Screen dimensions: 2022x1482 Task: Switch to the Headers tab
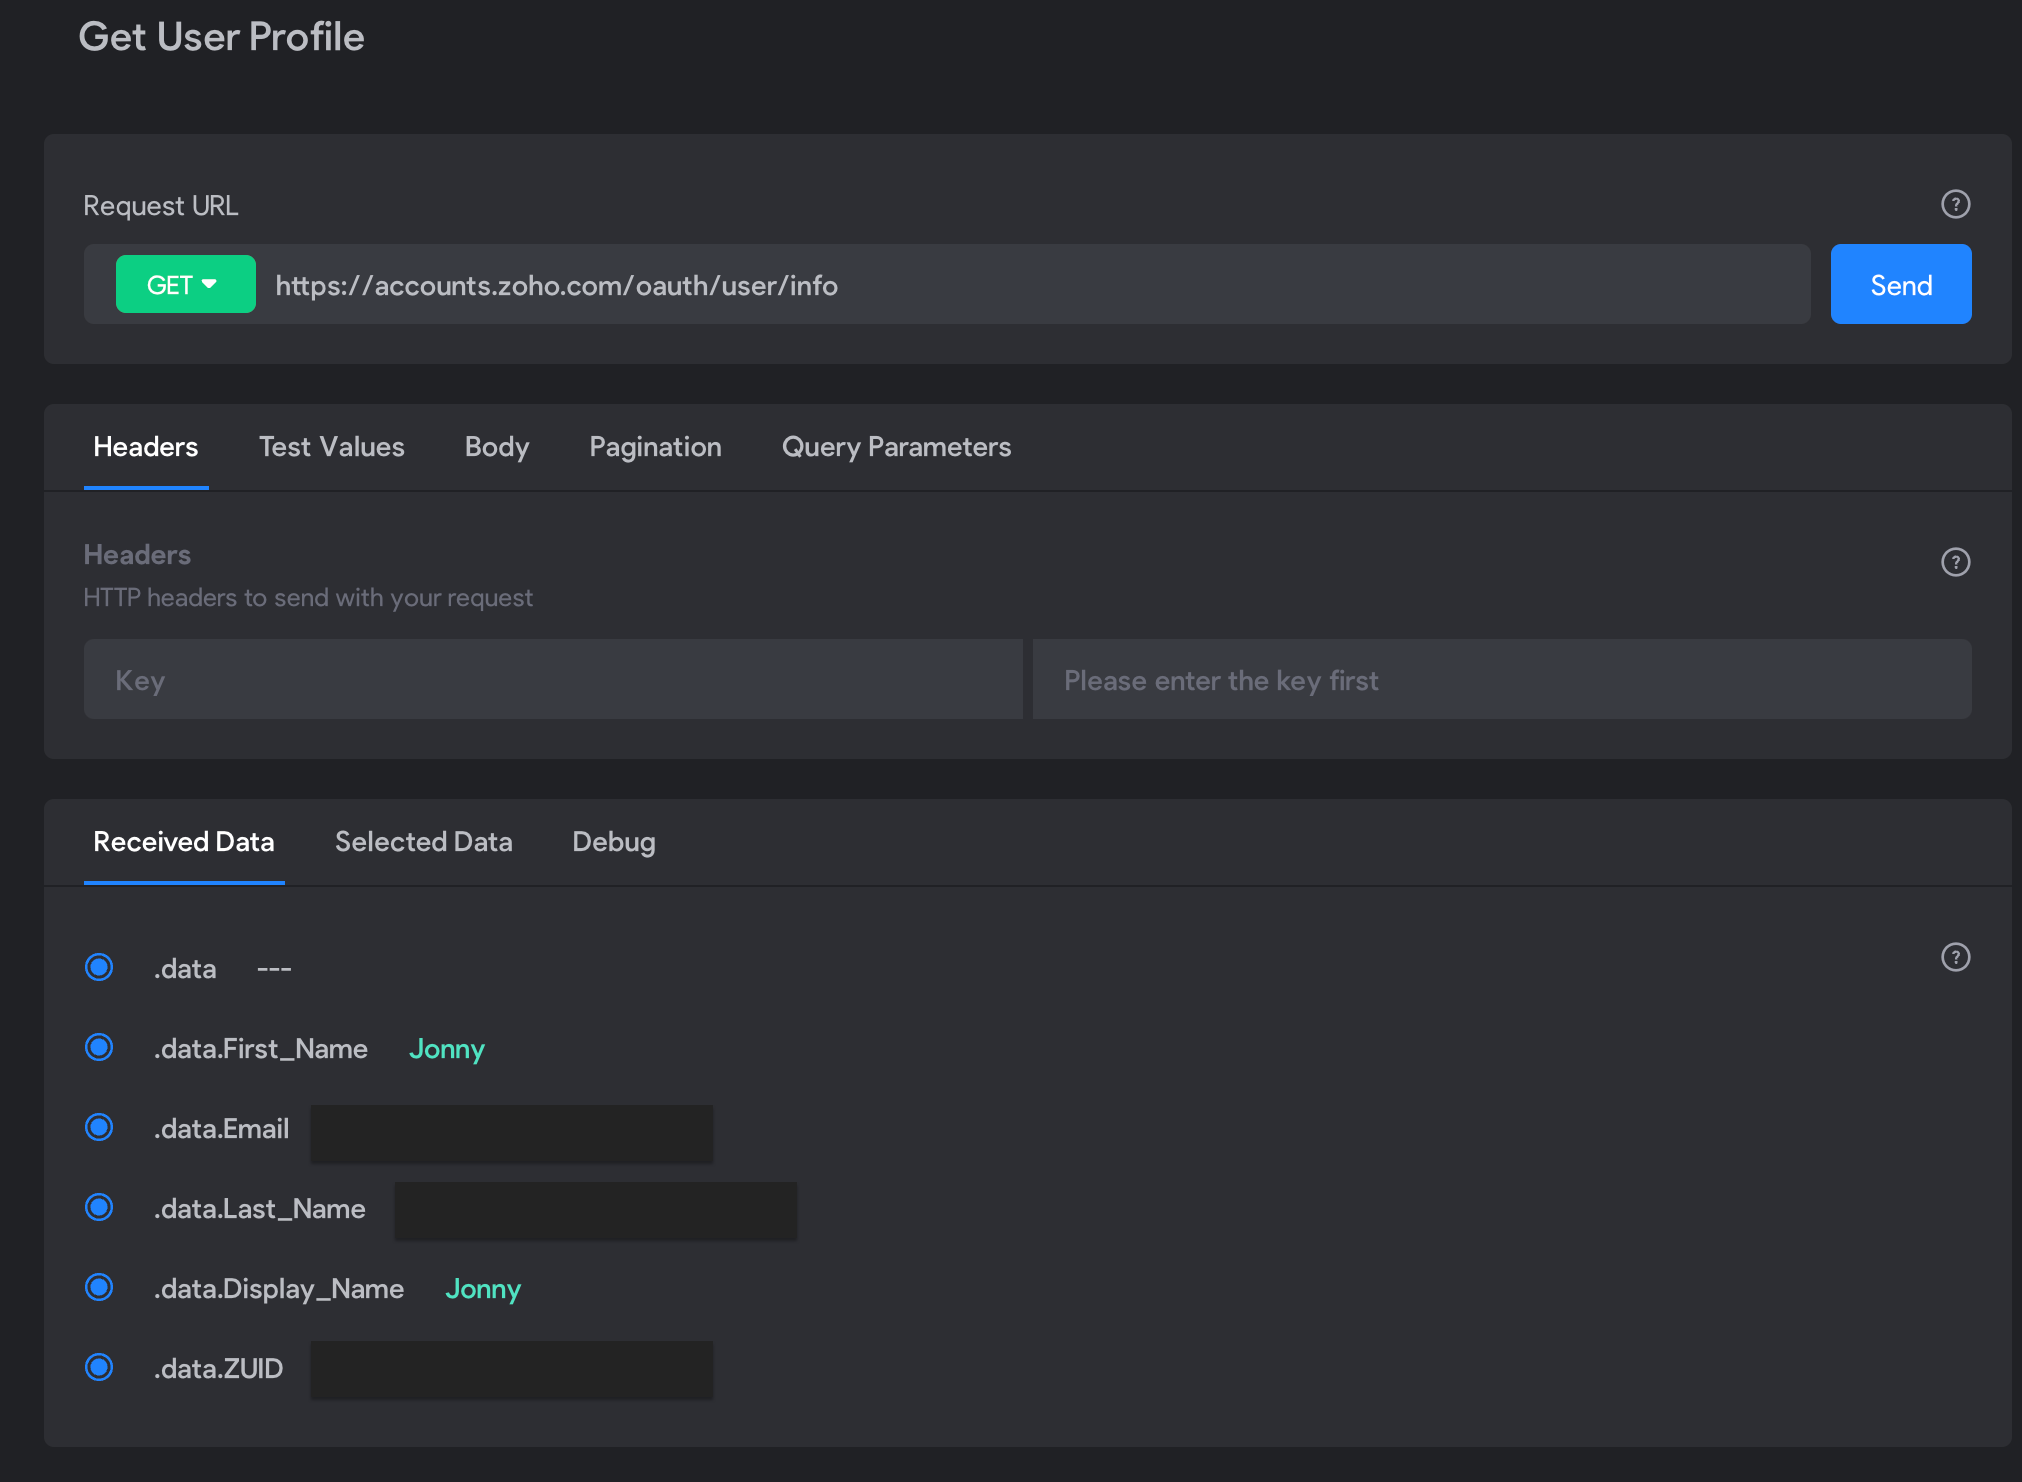pos(146,447)
